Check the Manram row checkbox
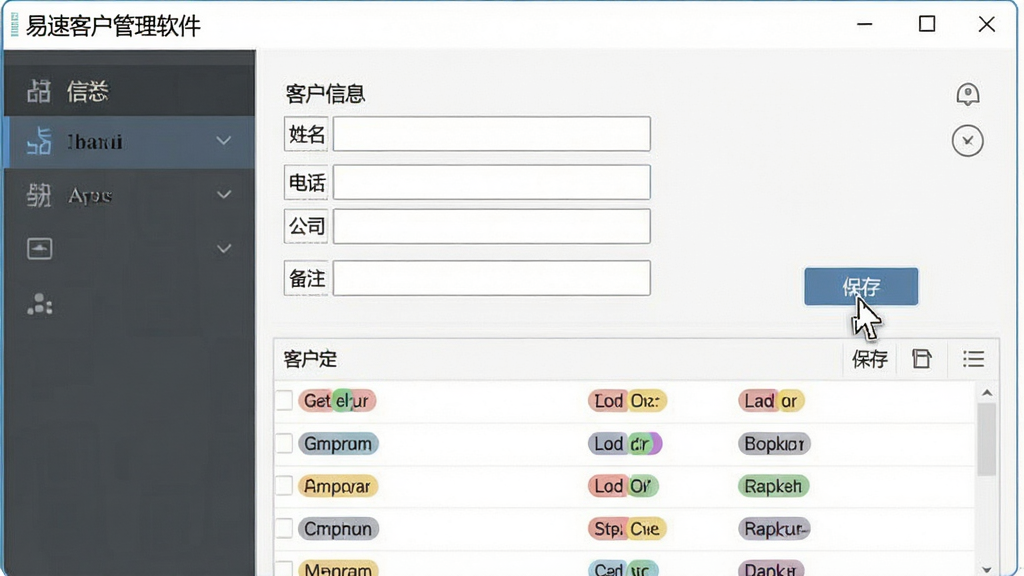The width and height of the screenshot is (1024, 576). [x=284, y=569]
